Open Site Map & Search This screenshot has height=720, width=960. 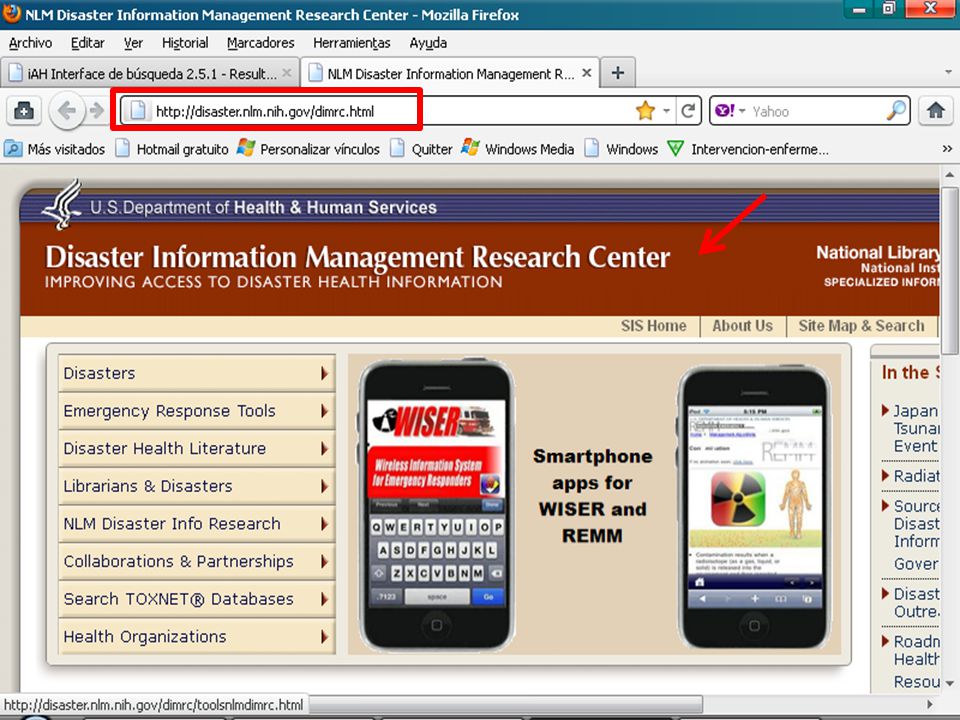click(861, 326)
